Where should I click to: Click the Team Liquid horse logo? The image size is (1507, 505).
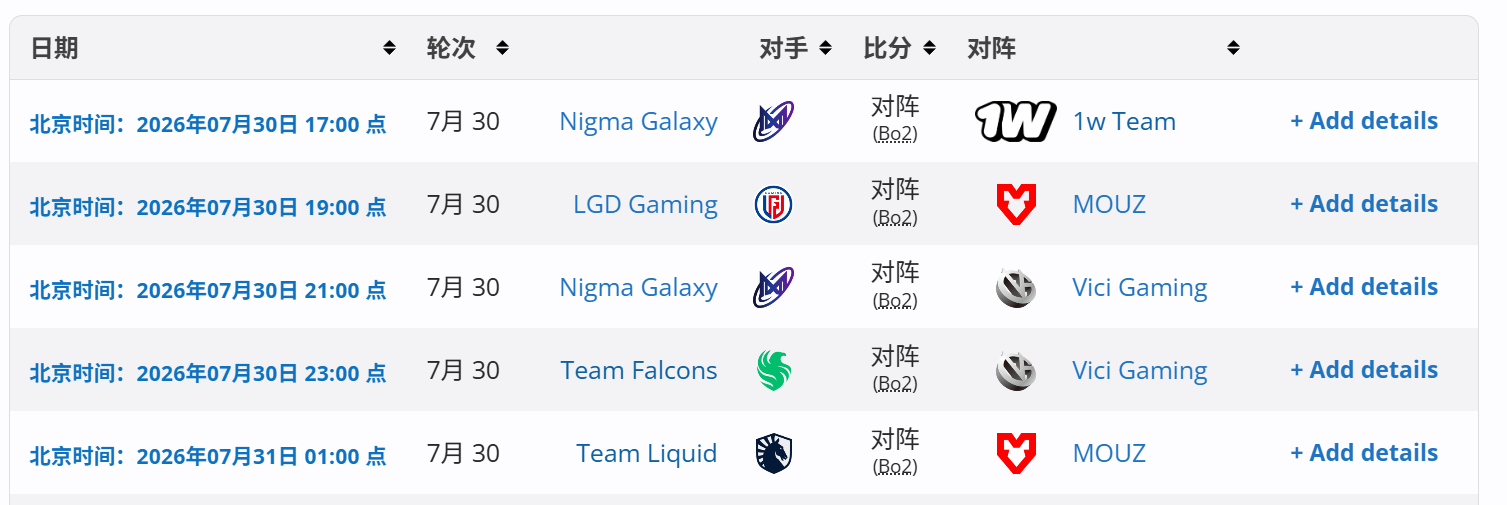[x=774, y=454]
